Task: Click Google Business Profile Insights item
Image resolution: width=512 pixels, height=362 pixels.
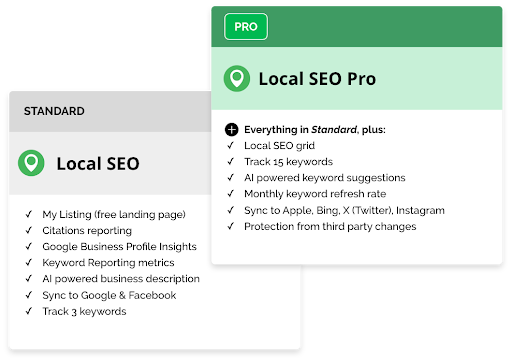Action: [119, 247]
